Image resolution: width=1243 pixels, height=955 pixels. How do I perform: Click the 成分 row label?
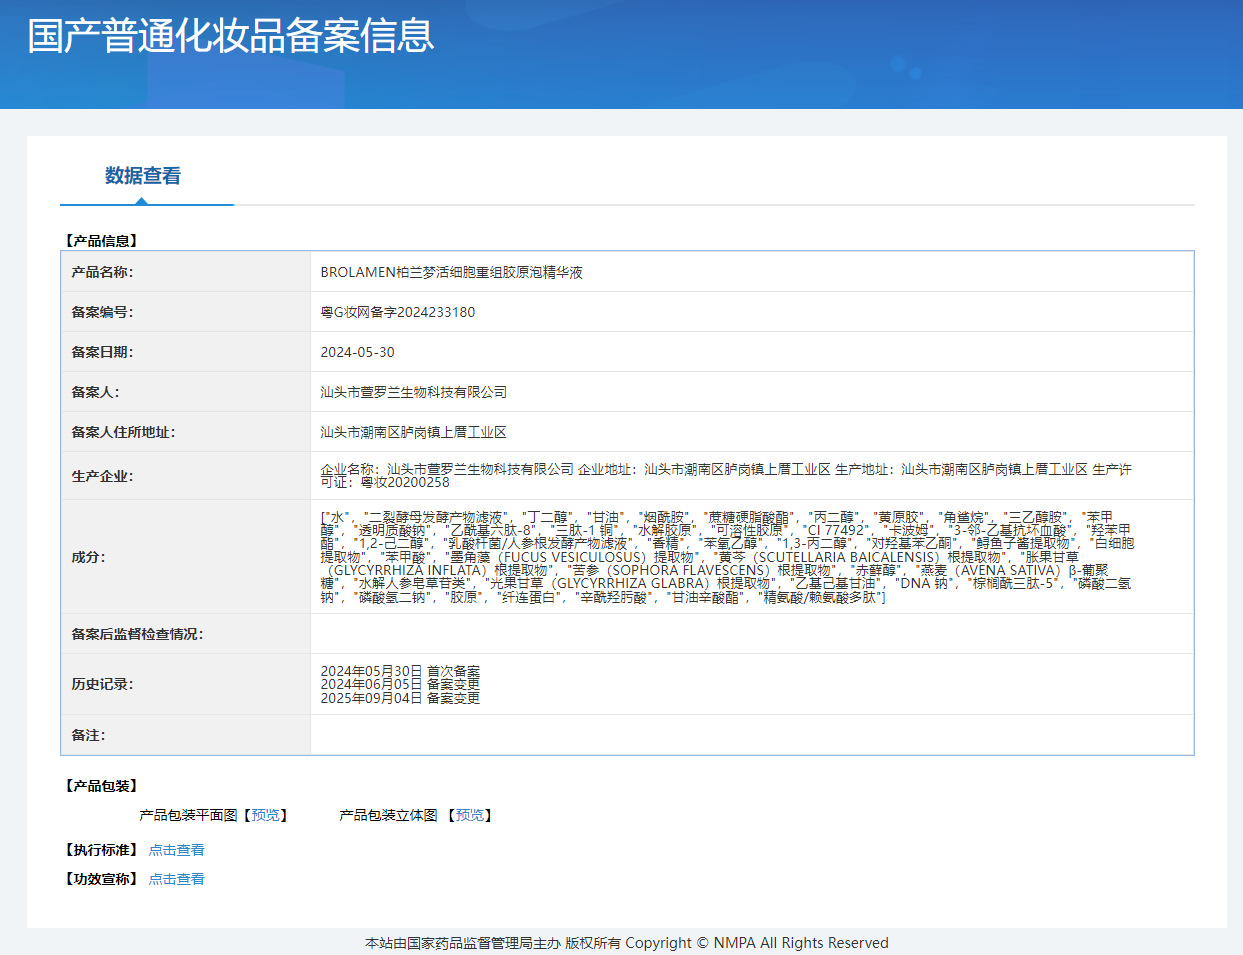click(x=88, y=557)
